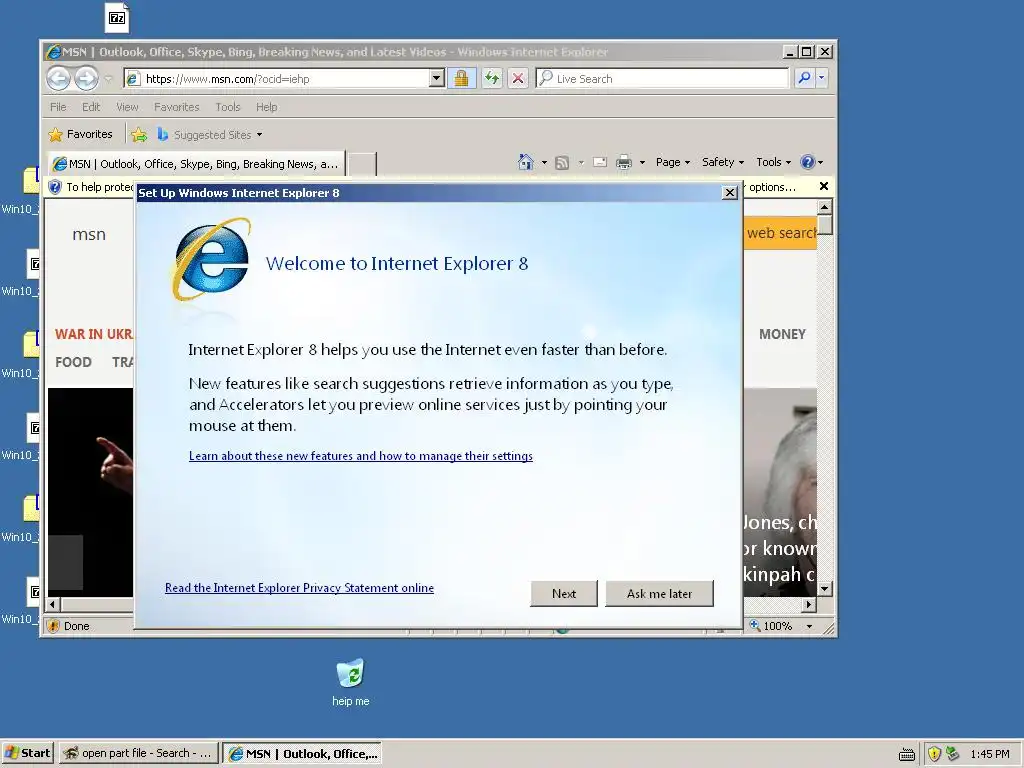Click the 100% zoom level button

click(x=771, y=626)
